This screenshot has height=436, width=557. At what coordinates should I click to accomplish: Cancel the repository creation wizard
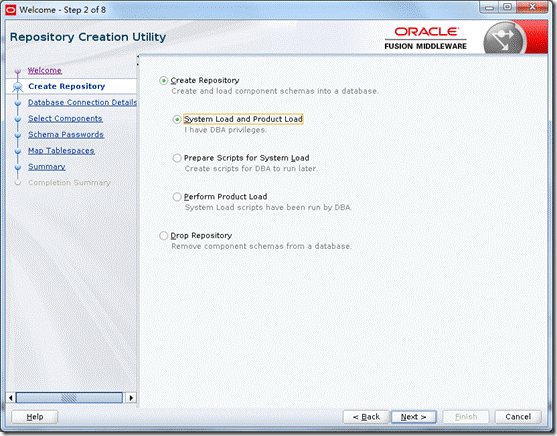[x=518, y=417]
